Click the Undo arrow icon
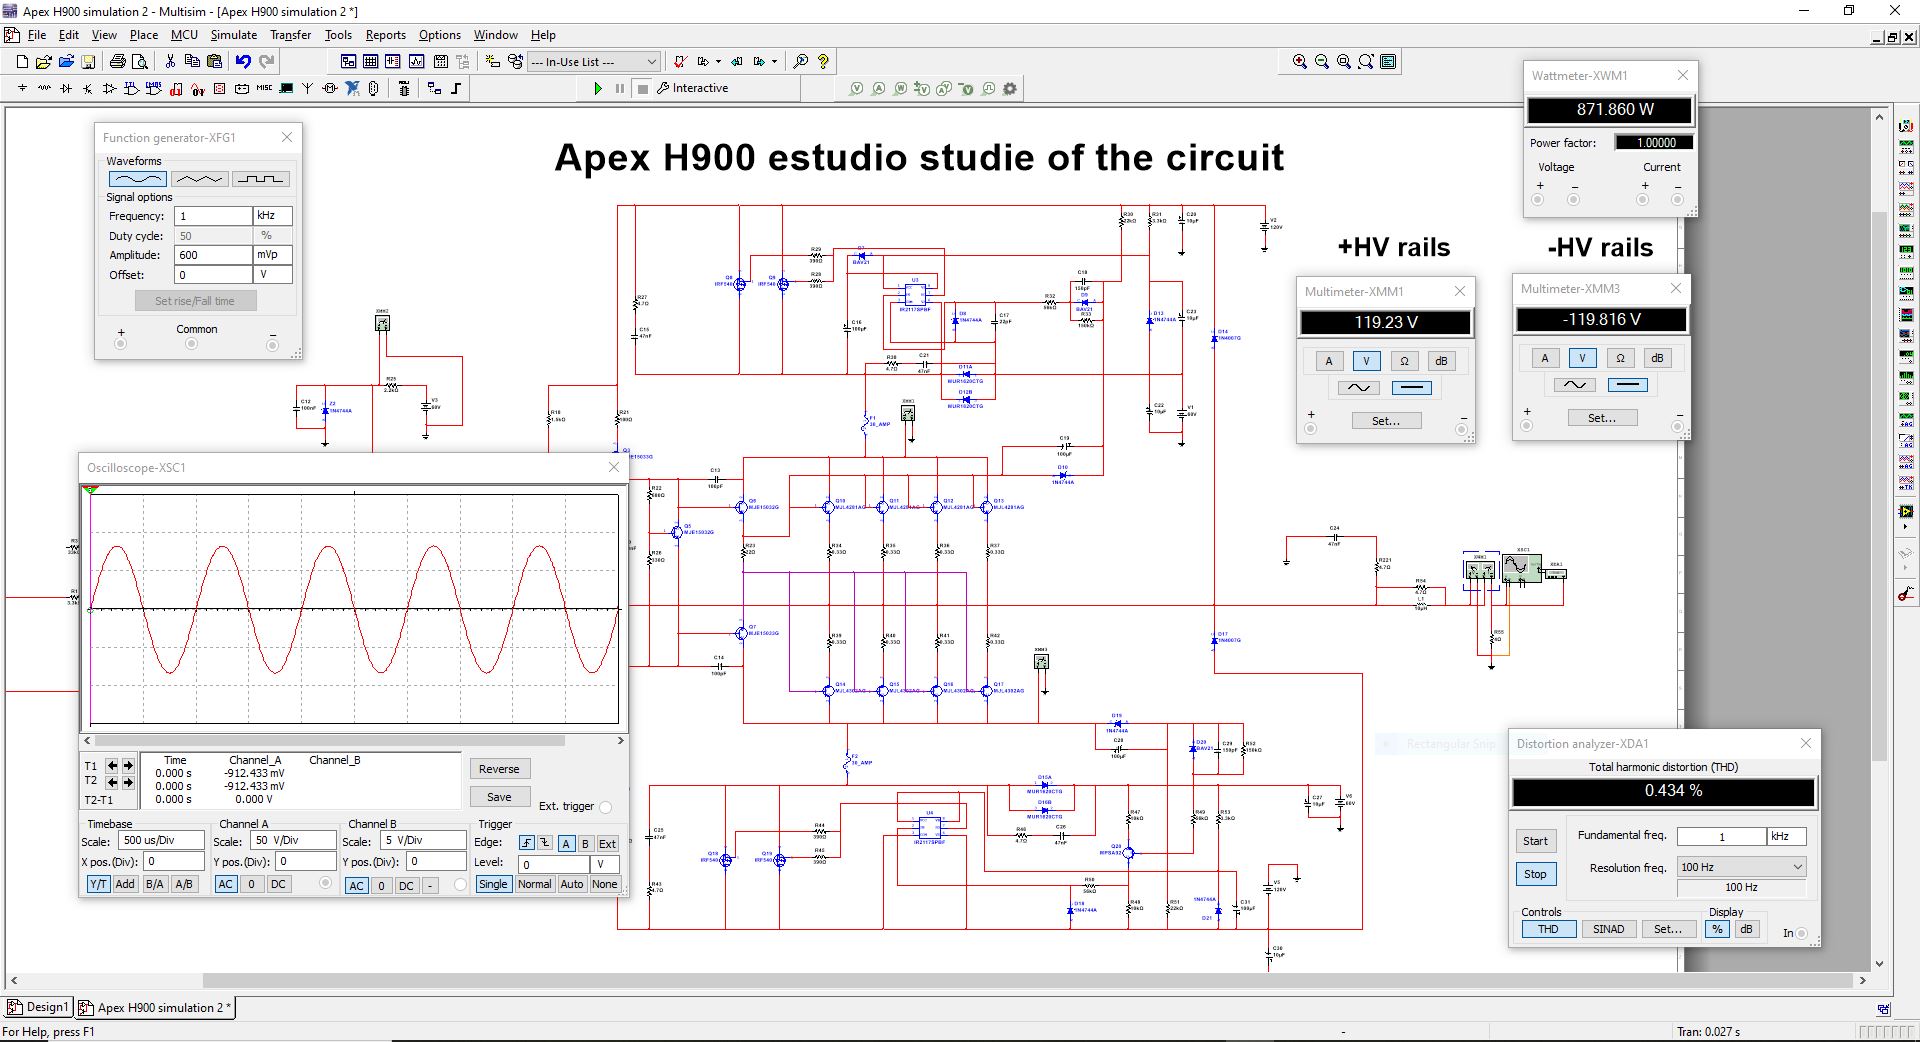This screenshot has height=1042, width=1920. [244, 61]
